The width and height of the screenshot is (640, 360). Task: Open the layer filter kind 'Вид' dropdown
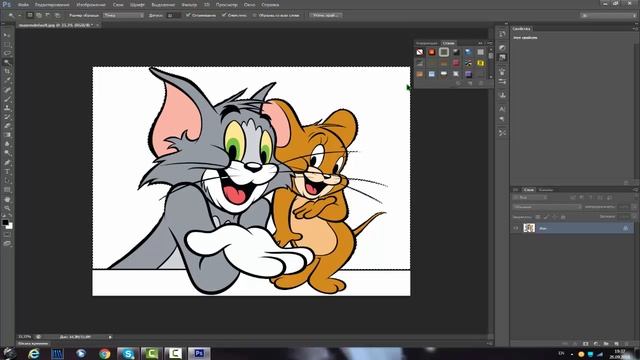[x=530, y=198]
